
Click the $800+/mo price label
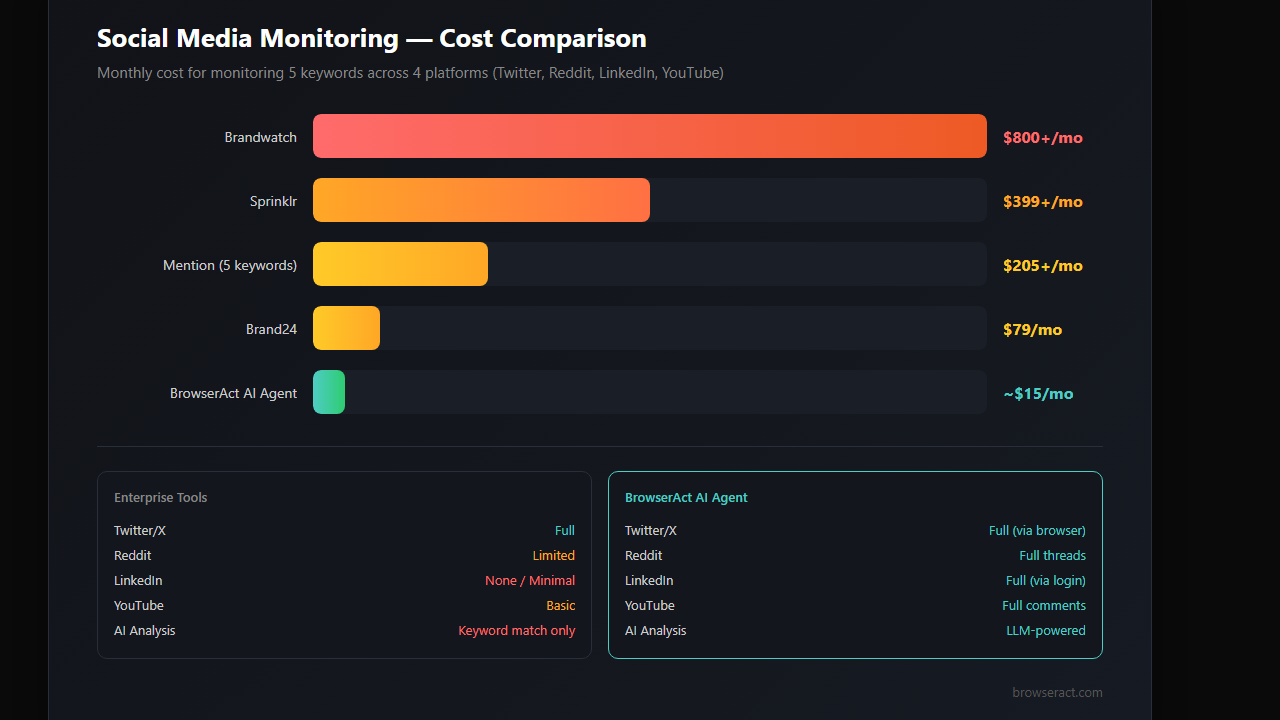[1042, 137]
